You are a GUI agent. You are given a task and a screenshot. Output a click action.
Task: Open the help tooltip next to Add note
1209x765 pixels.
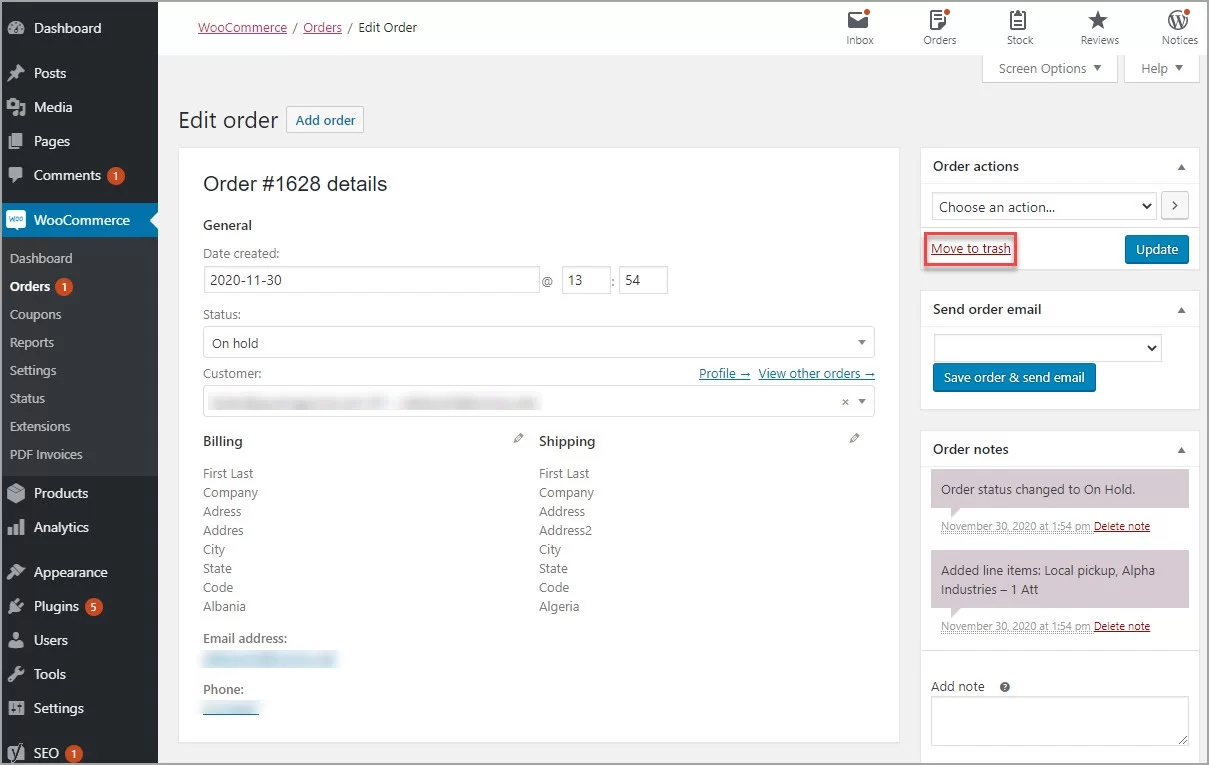point(1003,686)
